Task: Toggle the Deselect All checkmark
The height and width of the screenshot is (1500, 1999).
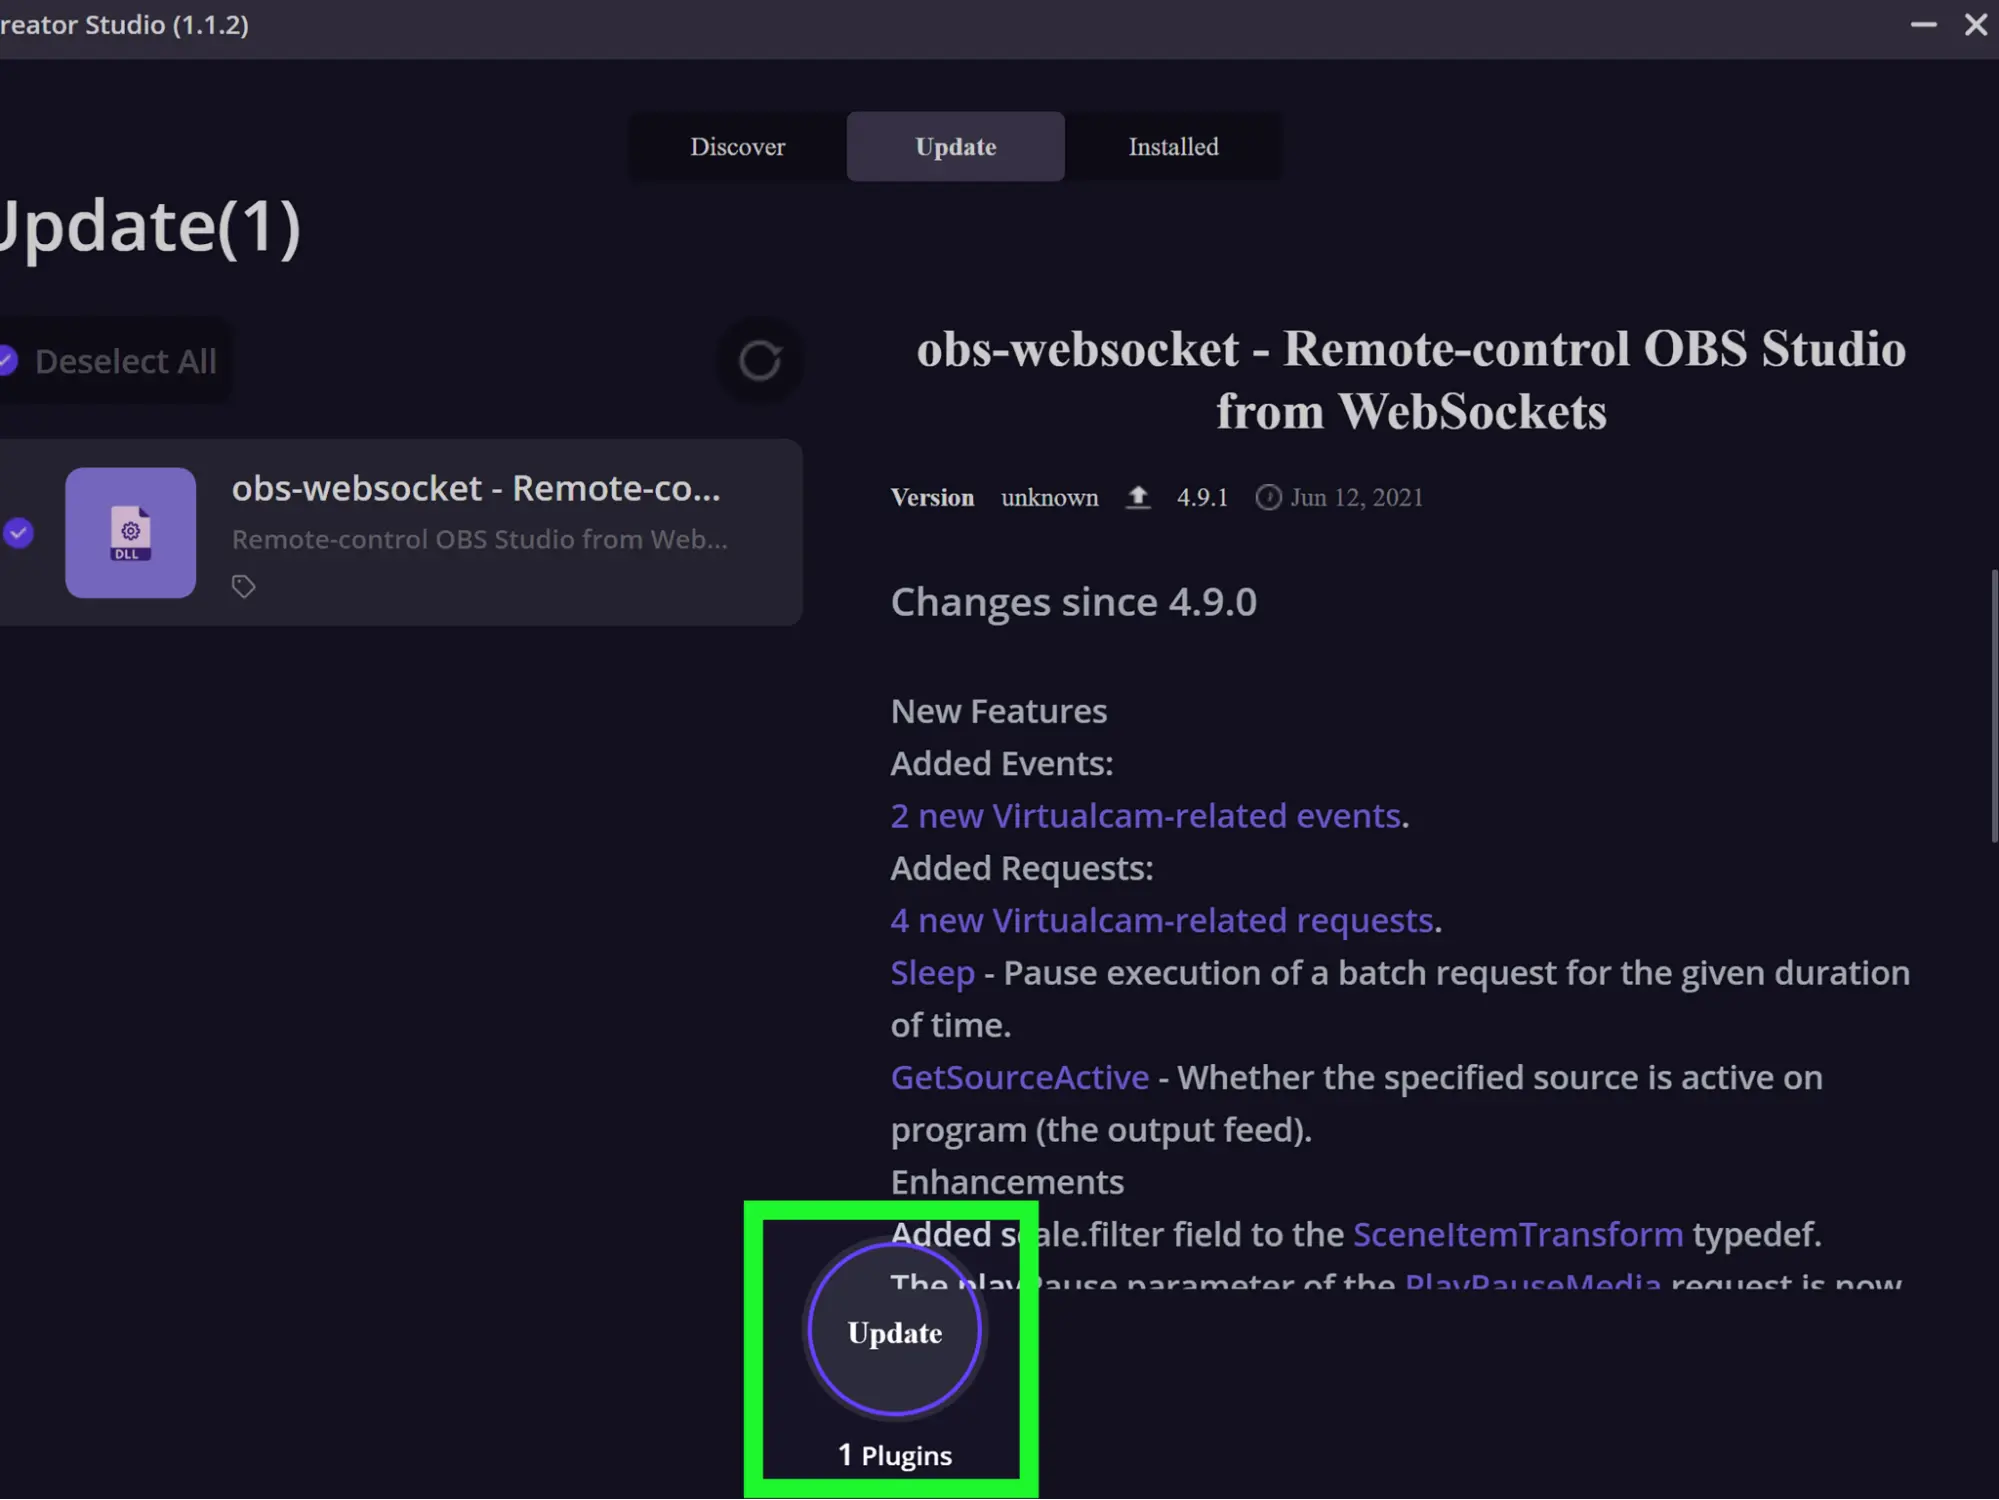Action: click(8, 361)
